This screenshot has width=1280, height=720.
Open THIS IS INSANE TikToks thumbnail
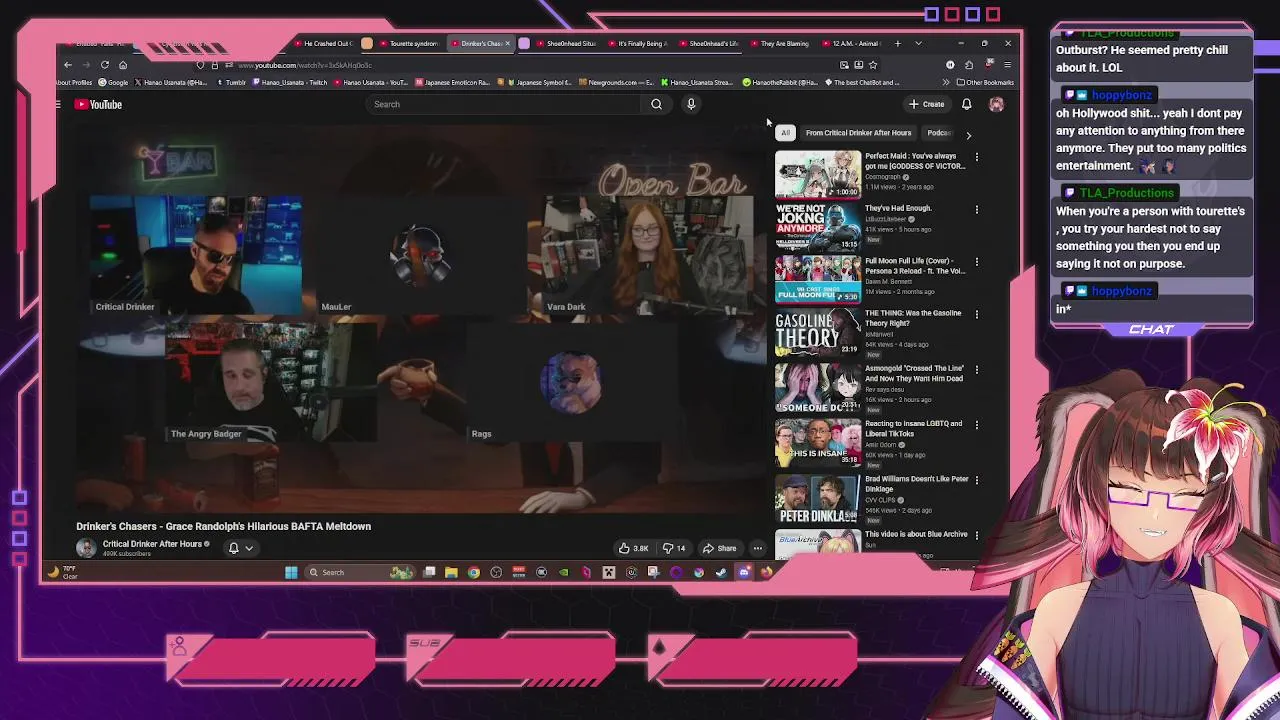[x=818, y=441]
